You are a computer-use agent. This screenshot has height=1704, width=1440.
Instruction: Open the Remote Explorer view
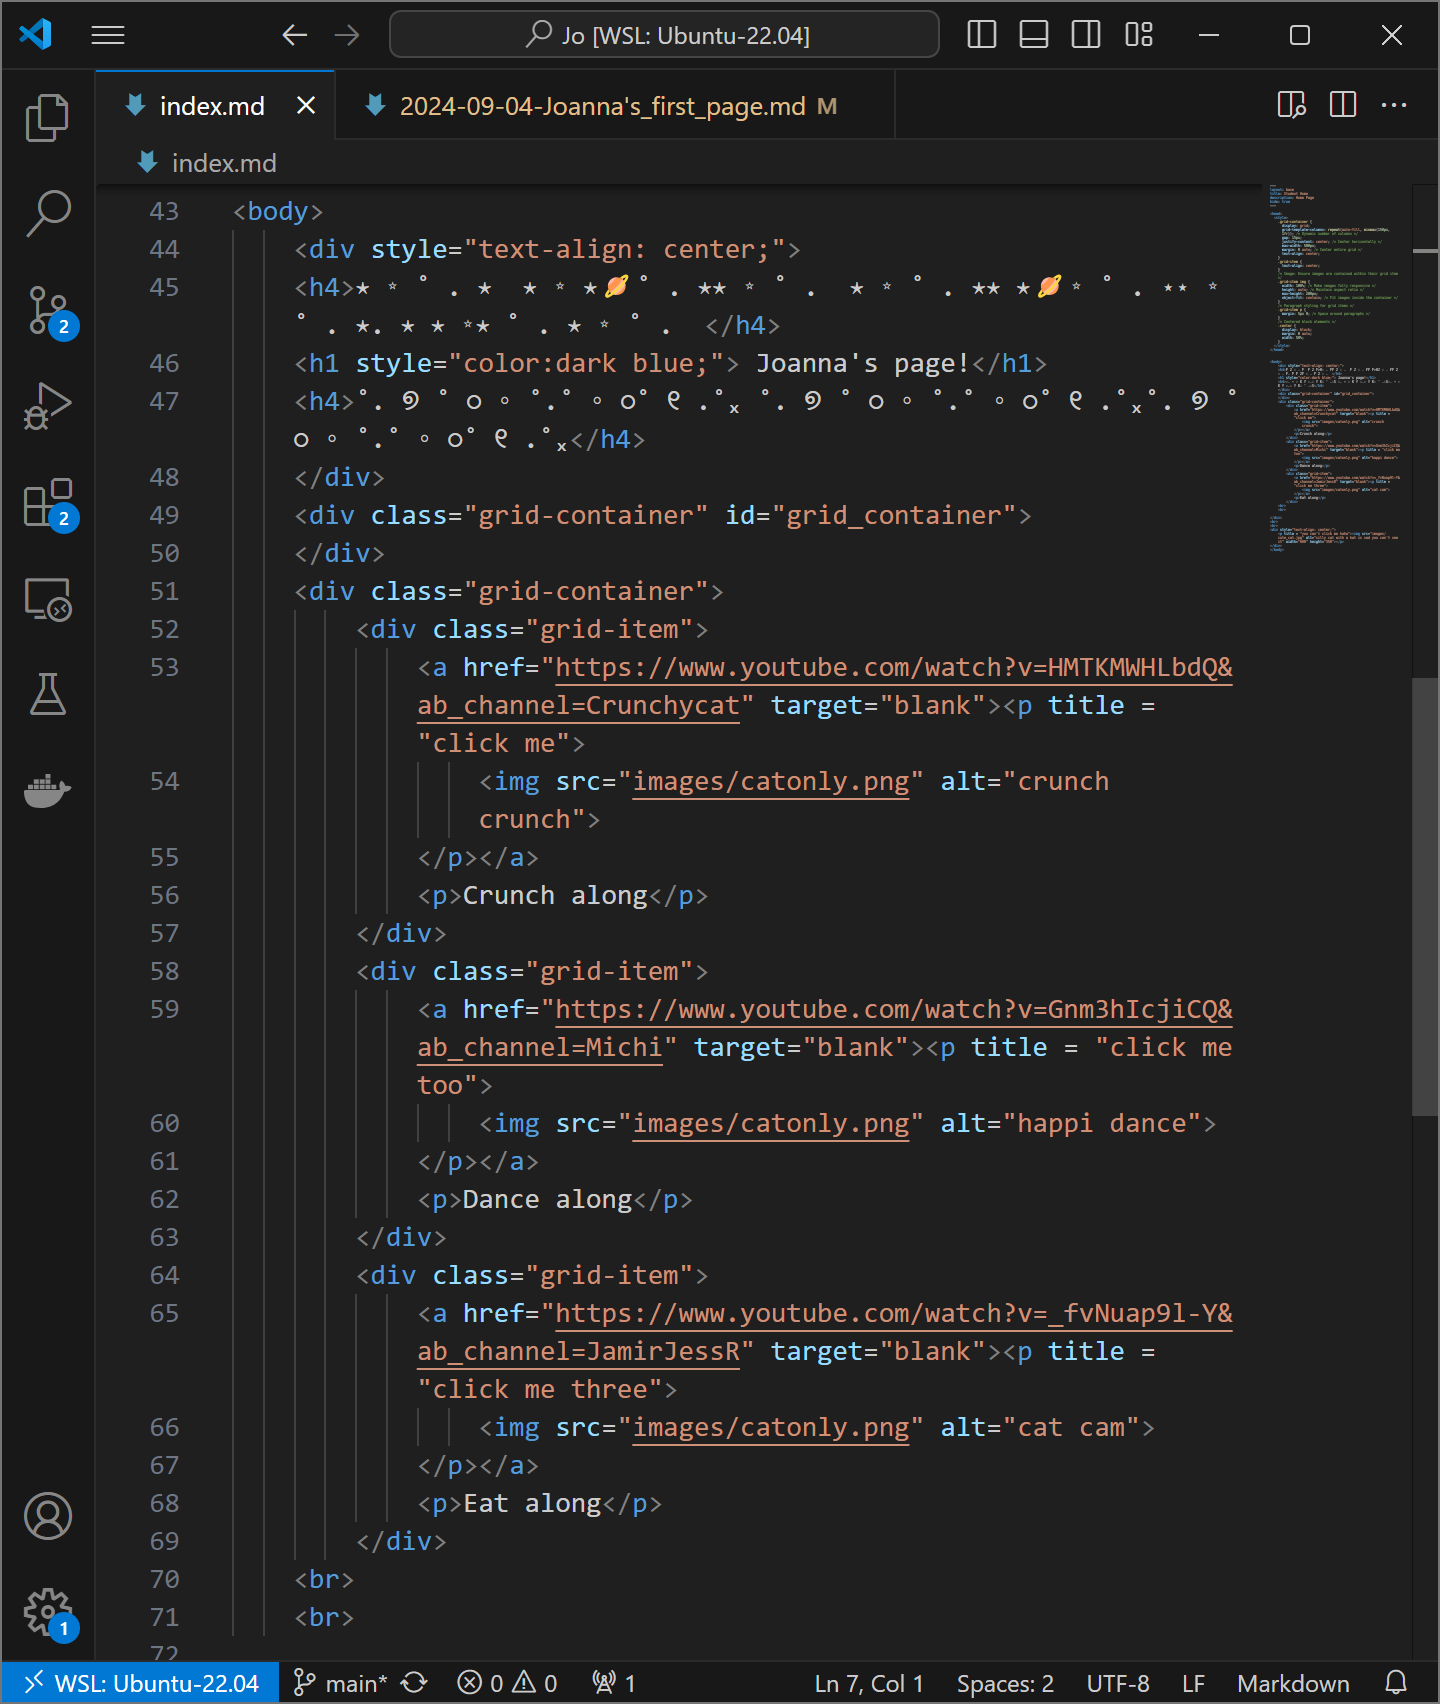(x=47, y=599)
